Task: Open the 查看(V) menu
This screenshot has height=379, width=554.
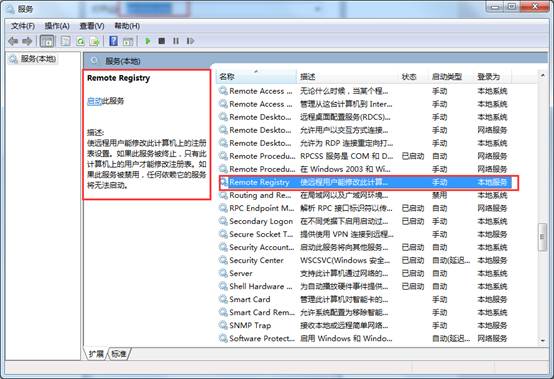Action: 92,26
